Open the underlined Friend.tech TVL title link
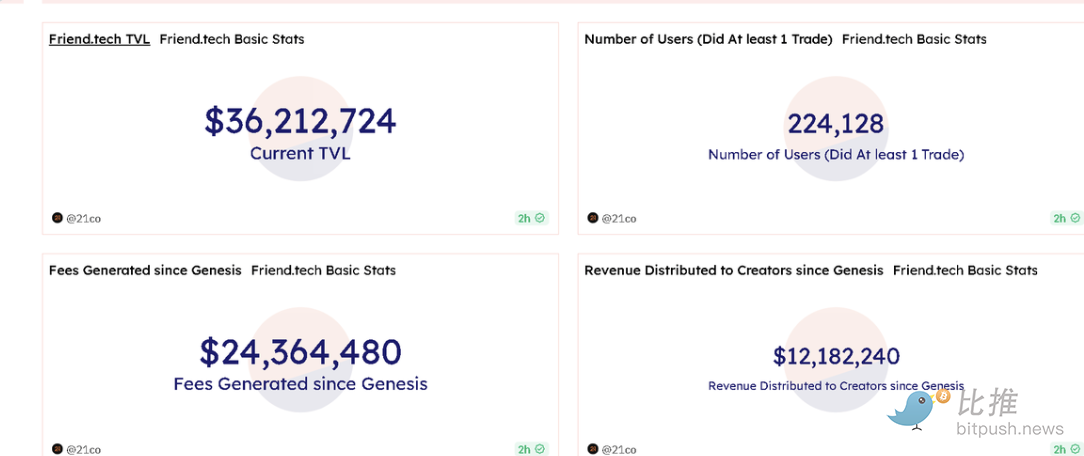This screenshot has height=456, width=1084. [99, 39]
